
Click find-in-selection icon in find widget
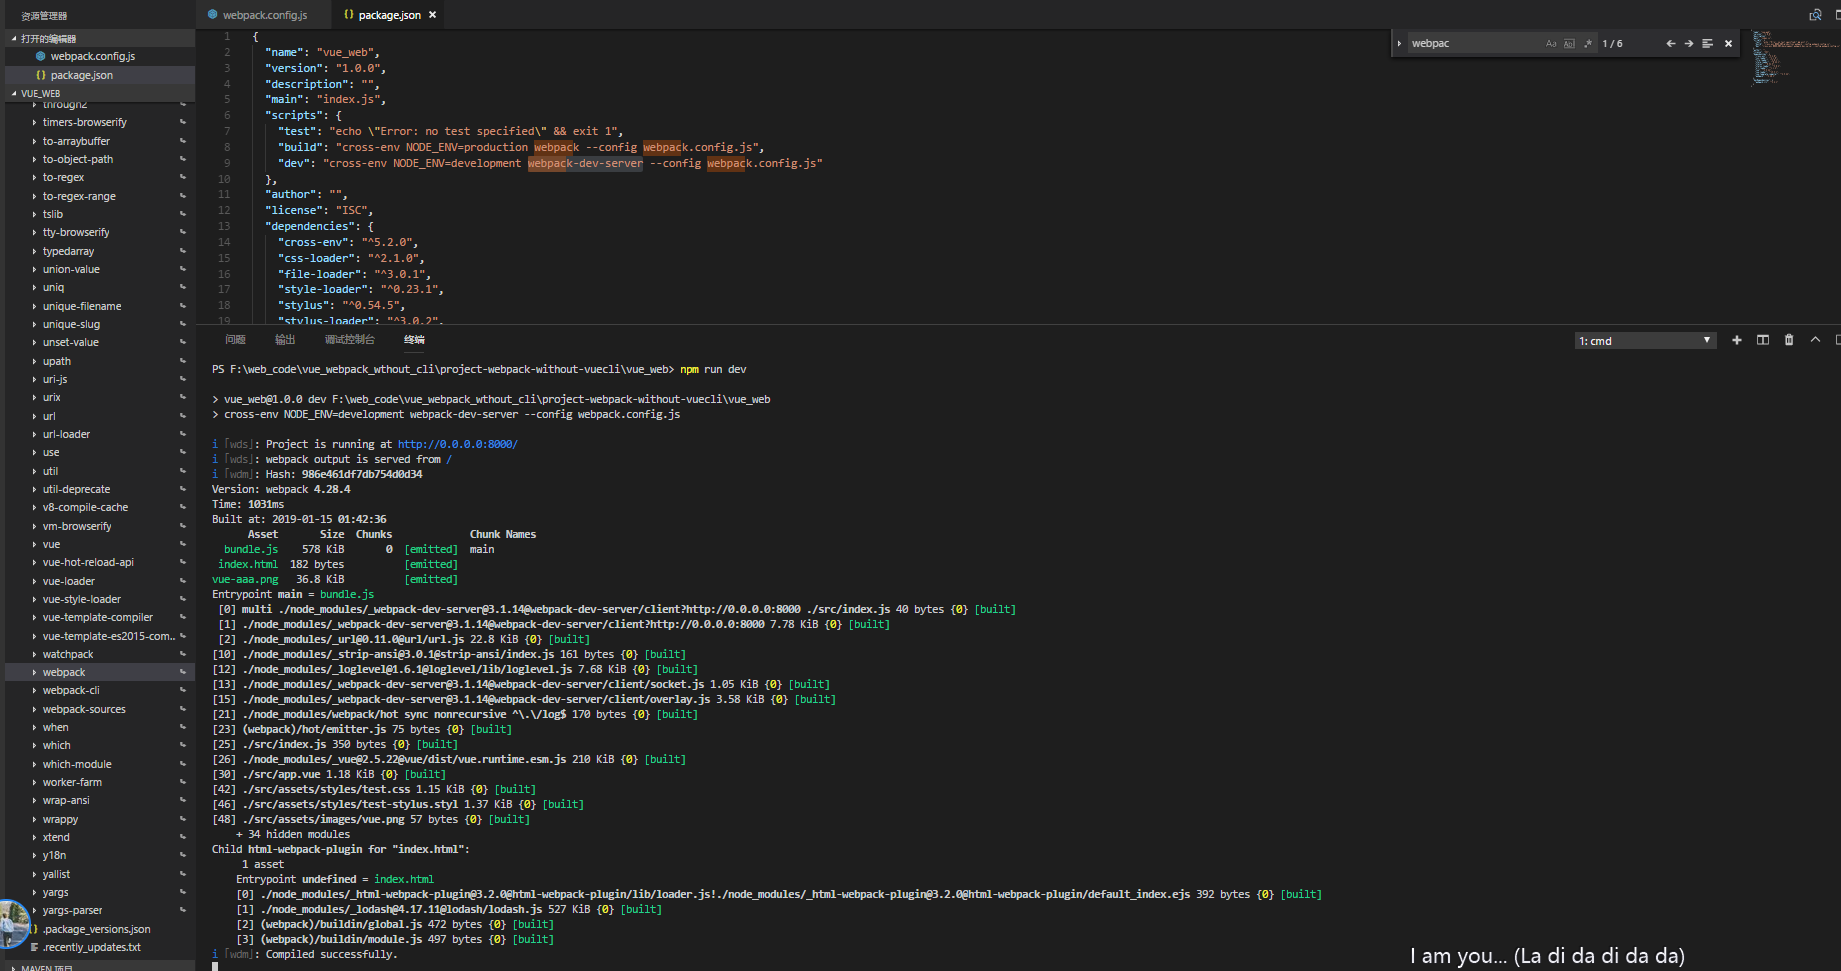pos(1707,44)
